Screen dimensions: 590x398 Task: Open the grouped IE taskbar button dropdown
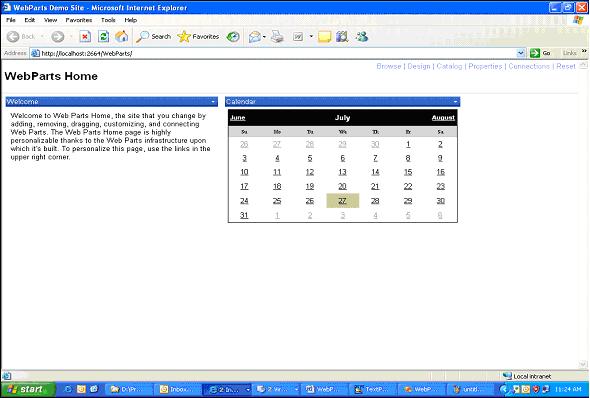coord(248,389)
